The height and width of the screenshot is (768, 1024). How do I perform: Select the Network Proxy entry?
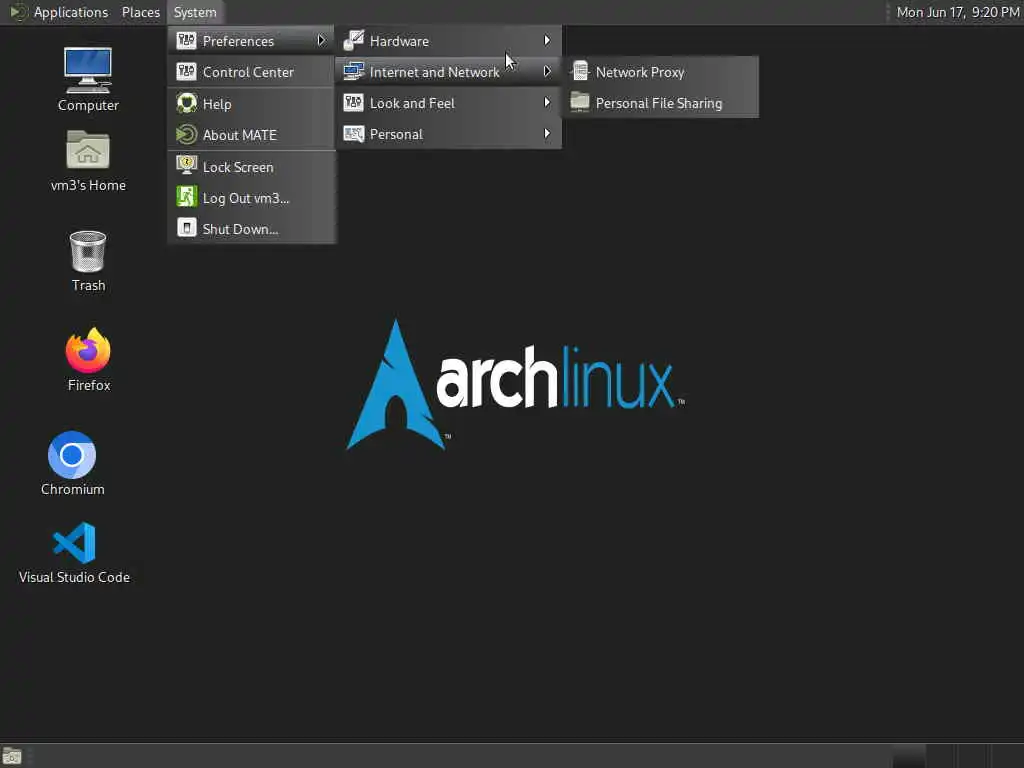[661, 72]
